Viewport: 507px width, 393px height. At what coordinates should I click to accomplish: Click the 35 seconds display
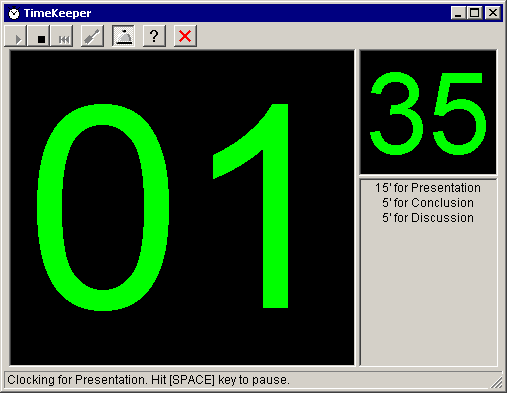[x=428, y=112]
